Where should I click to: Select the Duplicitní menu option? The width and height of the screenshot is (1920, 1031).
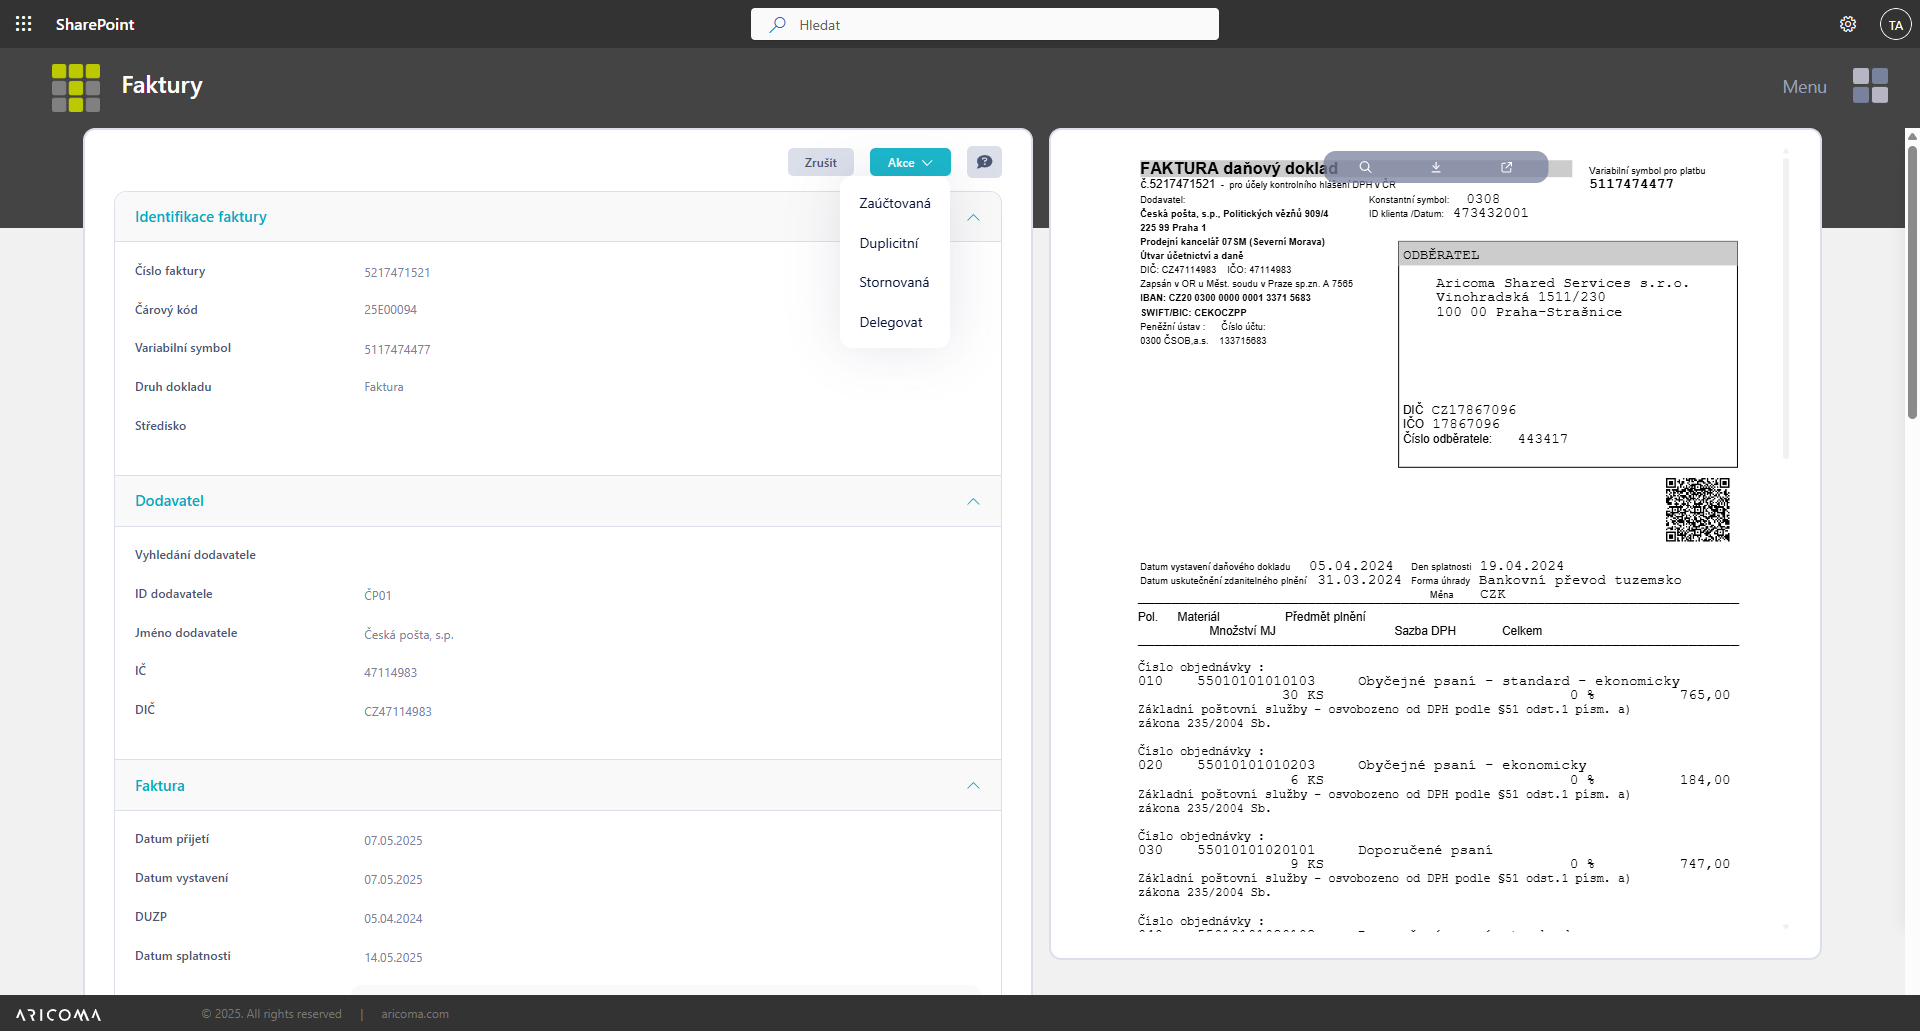click(888, 243)
